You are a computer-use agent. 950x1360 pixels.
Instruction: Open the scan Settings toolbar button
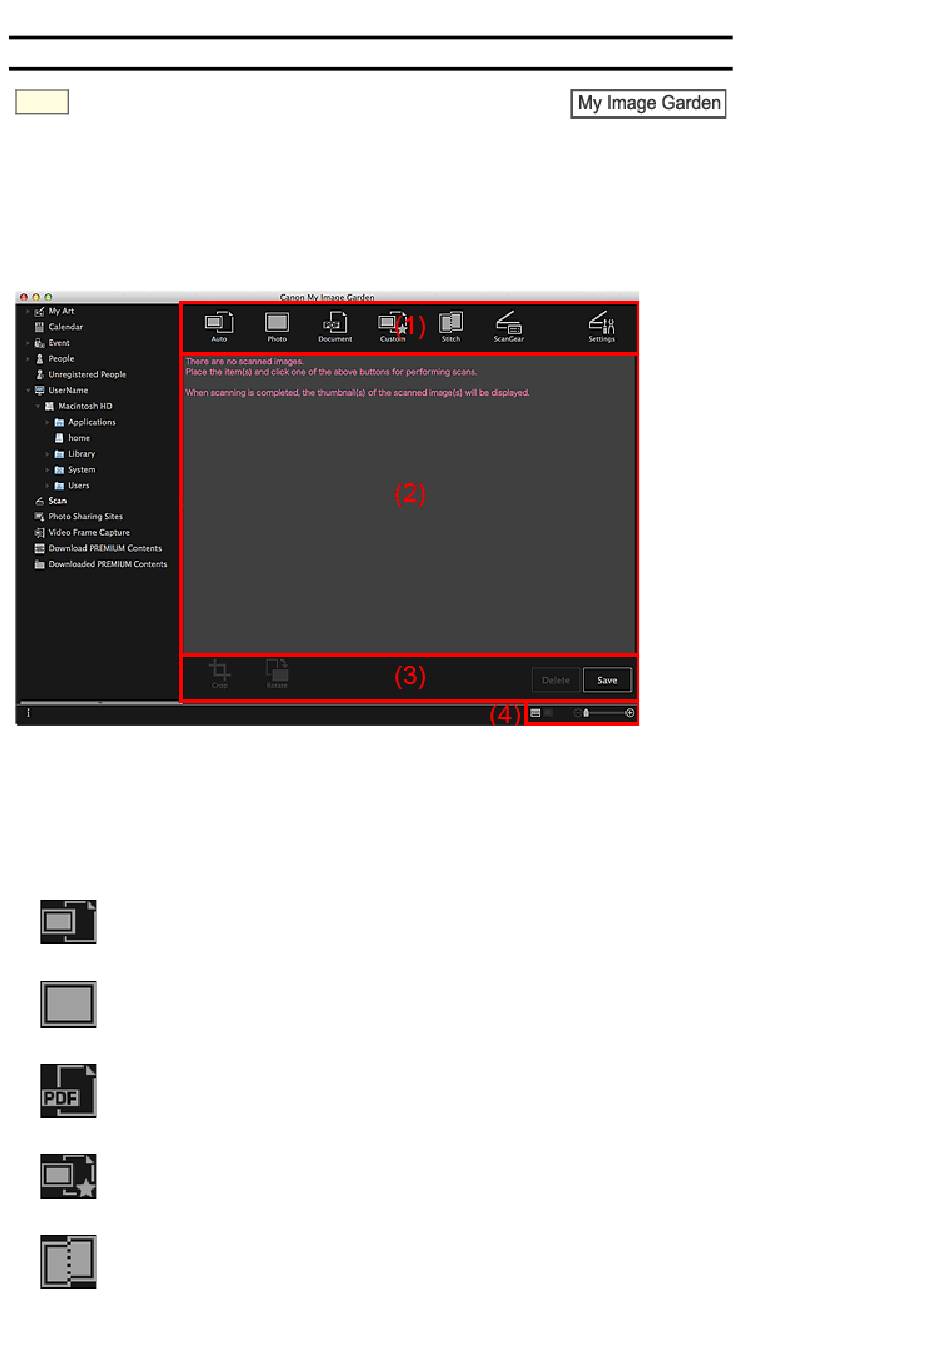click(x=601, y=326)
